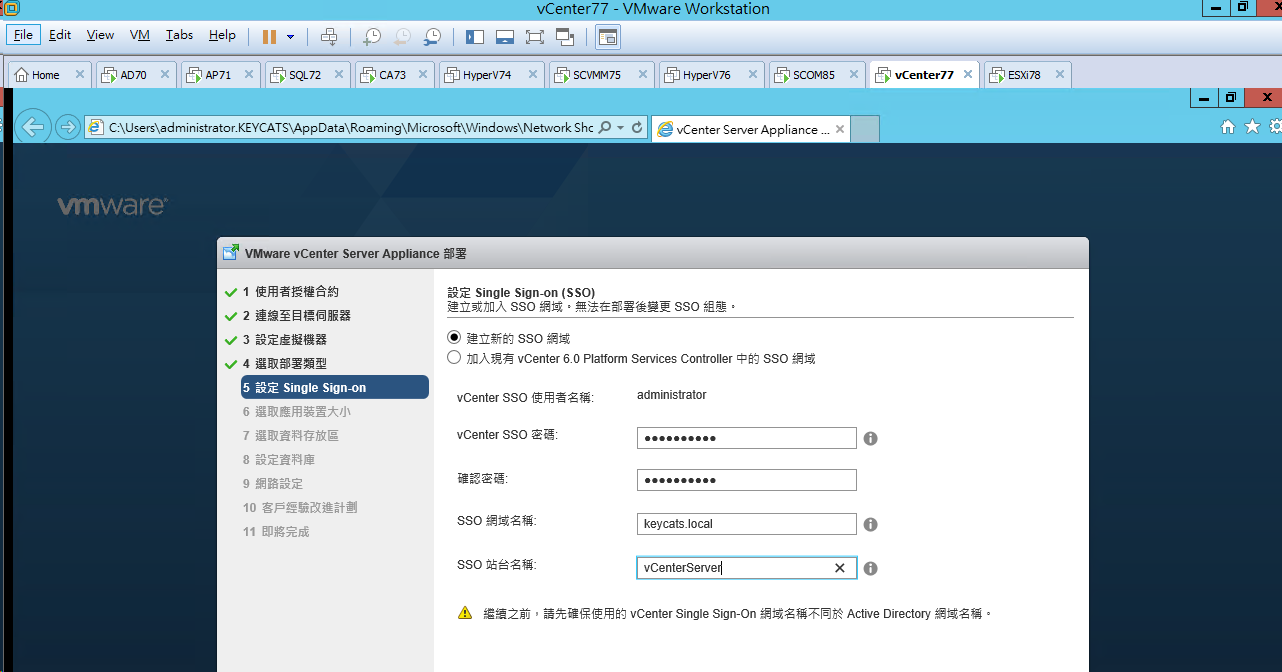Open the browser Home icon

[1228, 127]
